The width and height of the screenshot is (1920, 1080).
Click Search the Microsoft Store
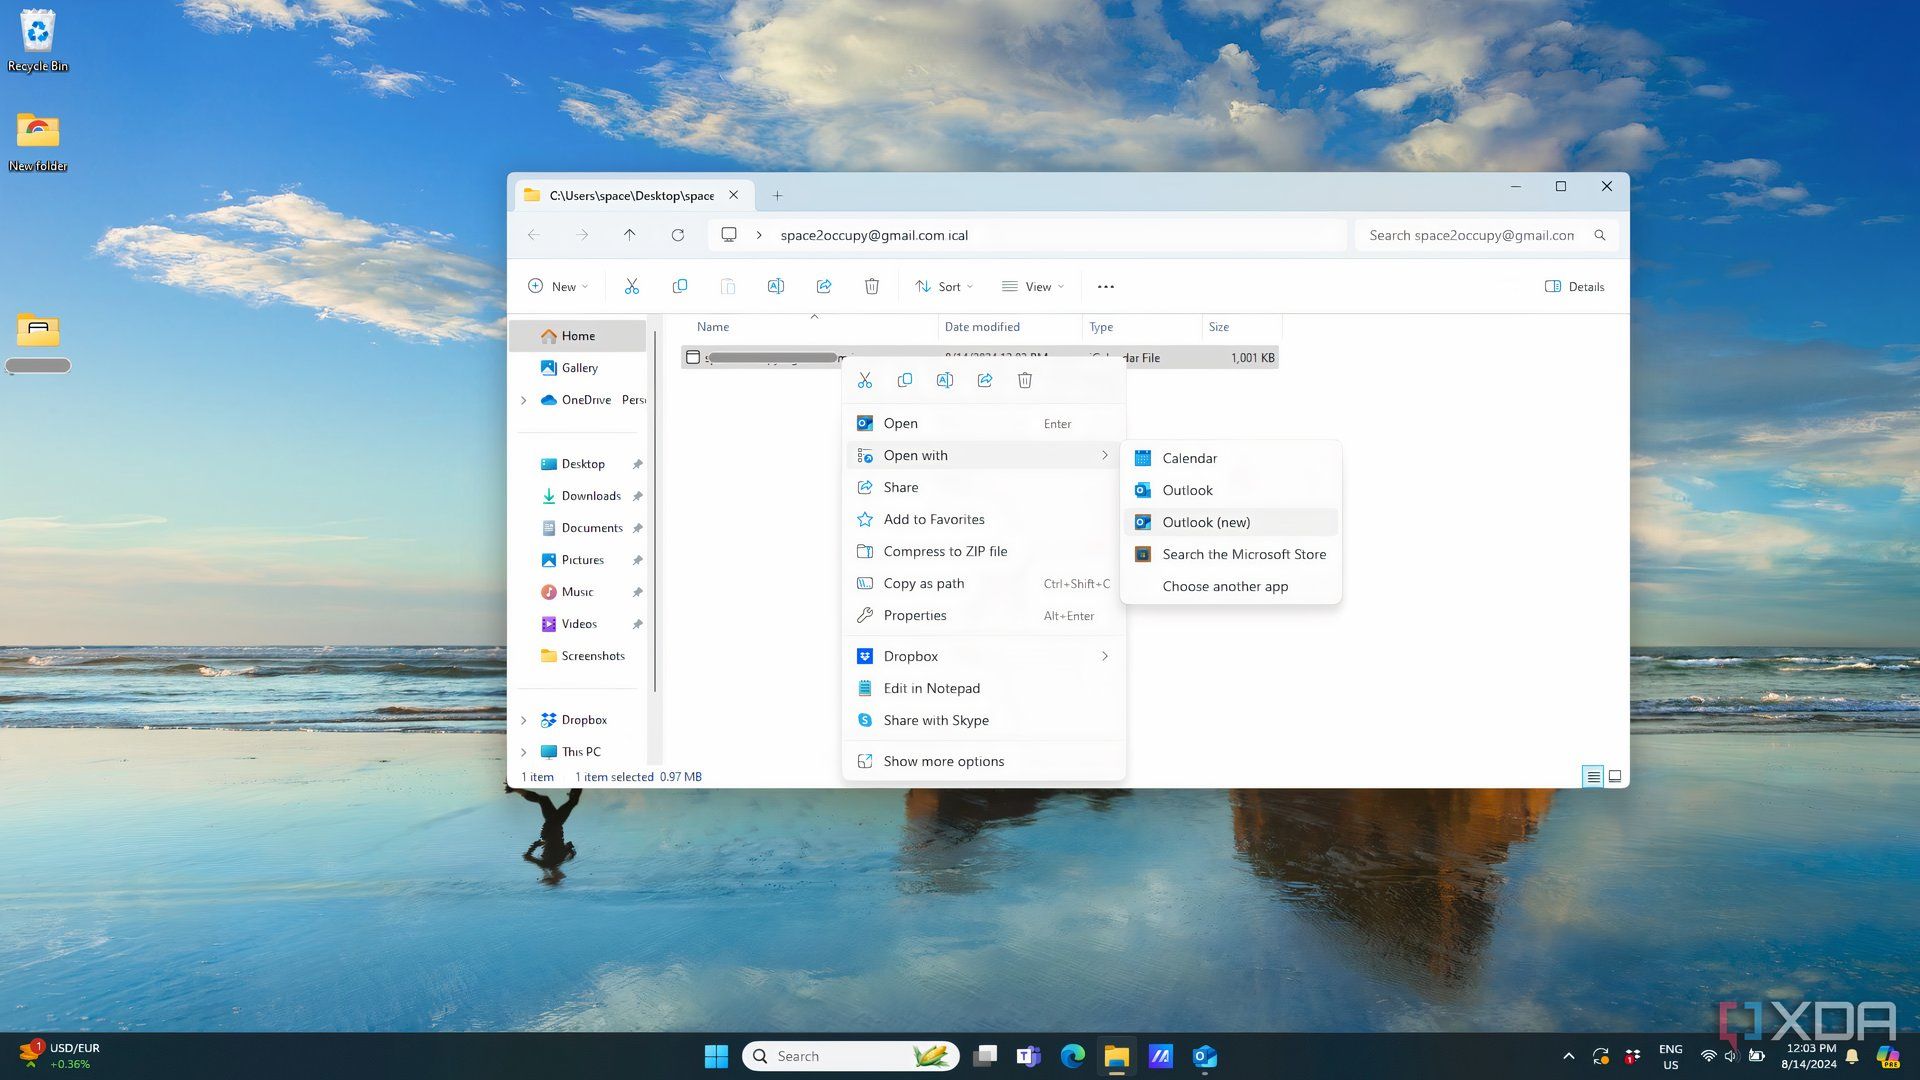pyautogui.click(x=1231, y=554)
